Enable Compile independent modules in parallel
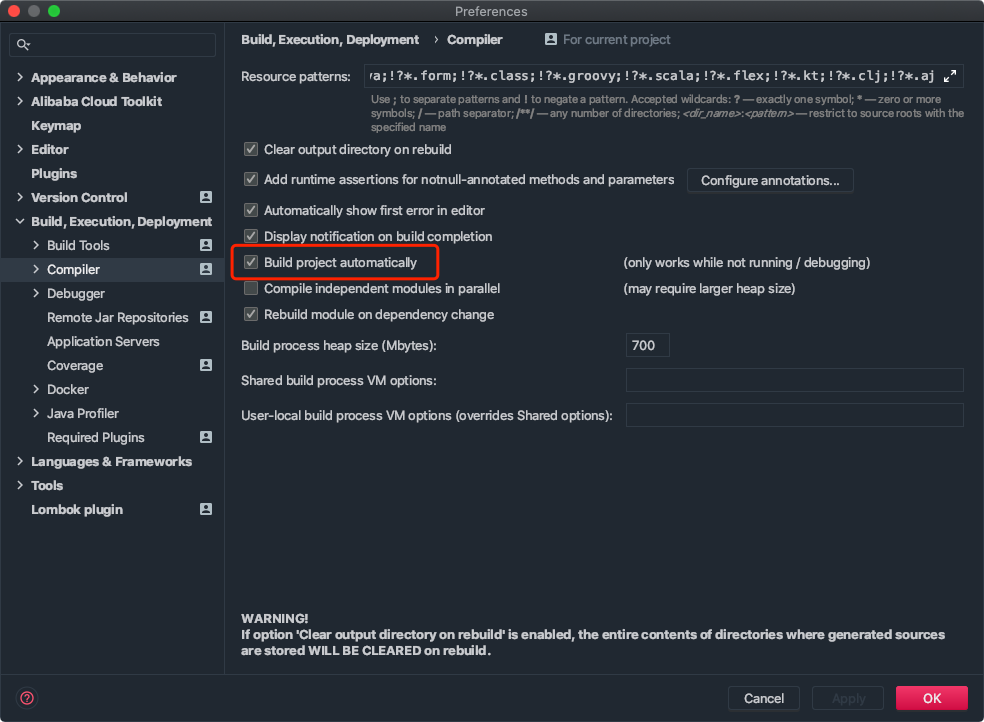This screenshot has width=984, height=722. pyautogui.click(x=251, y=289)
